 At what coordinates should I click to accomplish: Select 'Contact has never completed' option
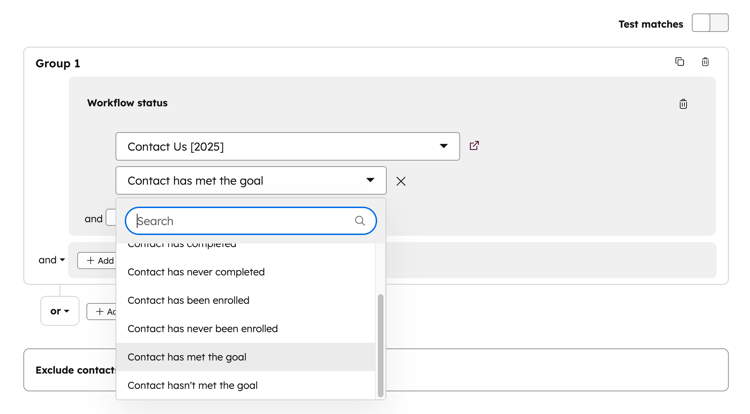[x=245, y=272]
